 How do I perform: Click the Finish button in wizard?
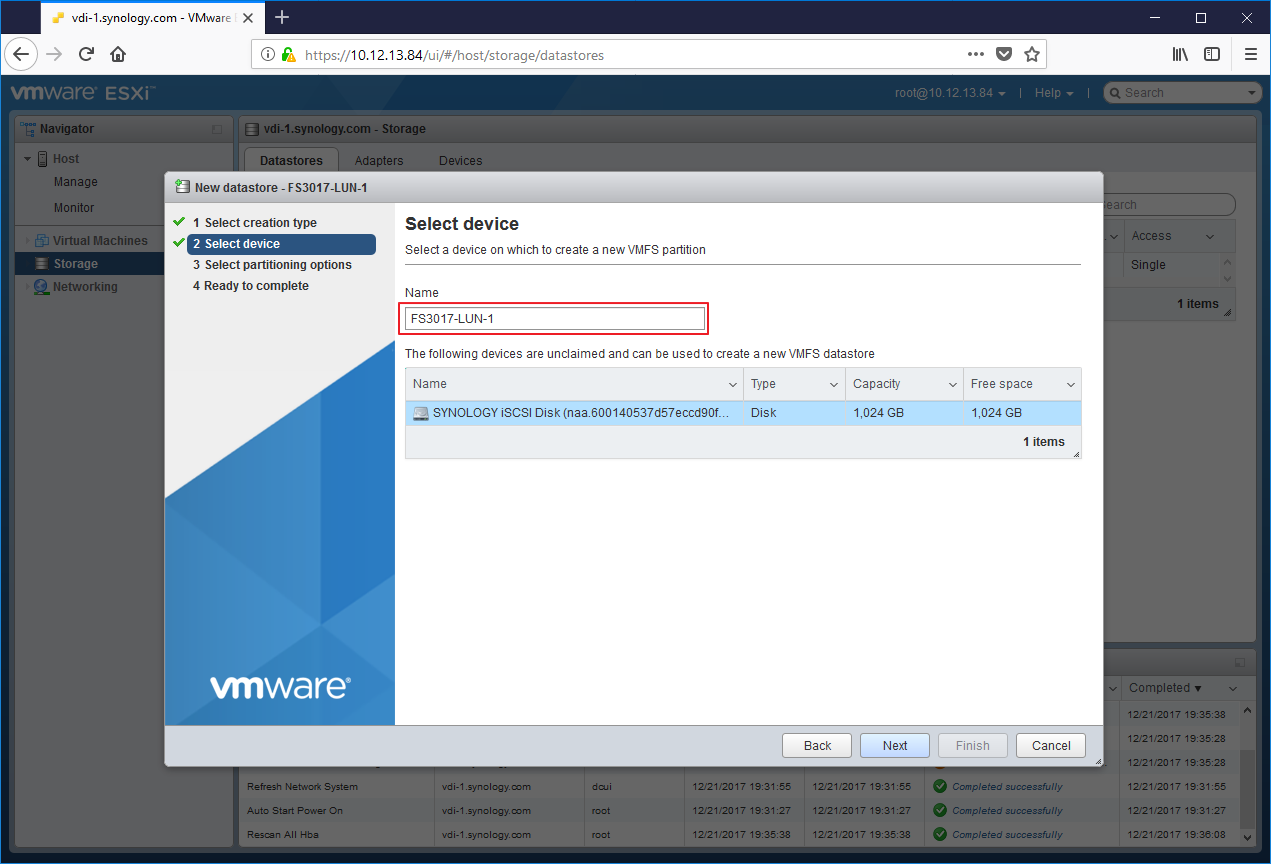(972, 745)
